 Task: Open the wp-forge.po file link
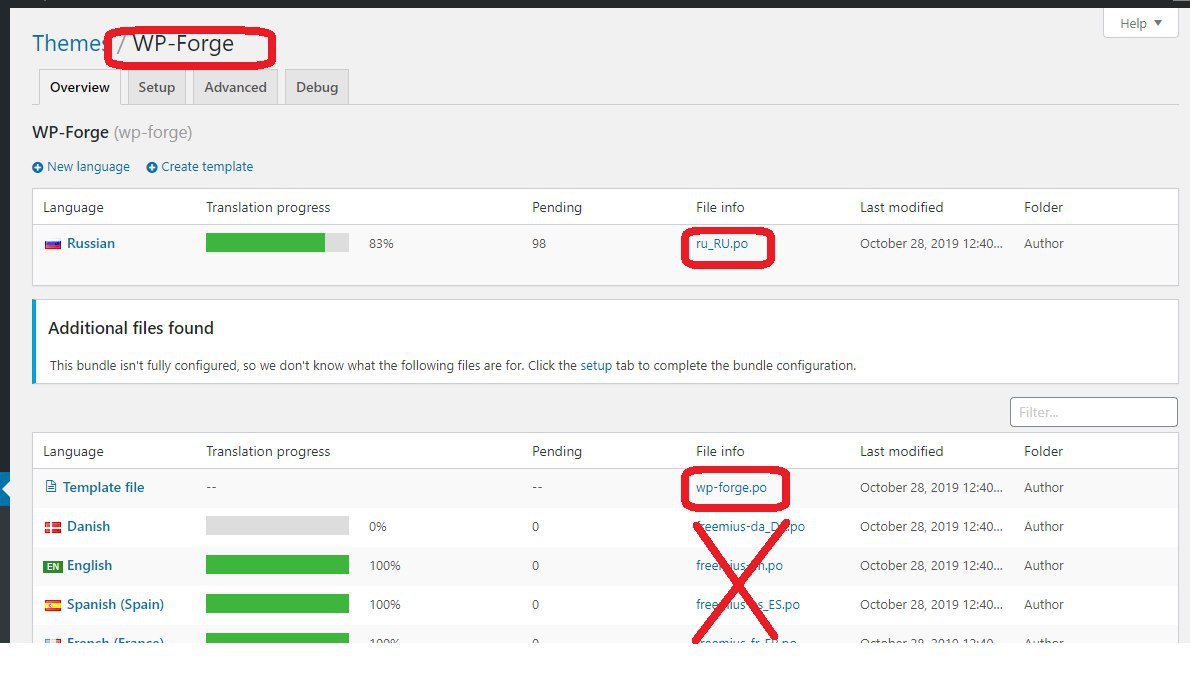coord(731,487)
